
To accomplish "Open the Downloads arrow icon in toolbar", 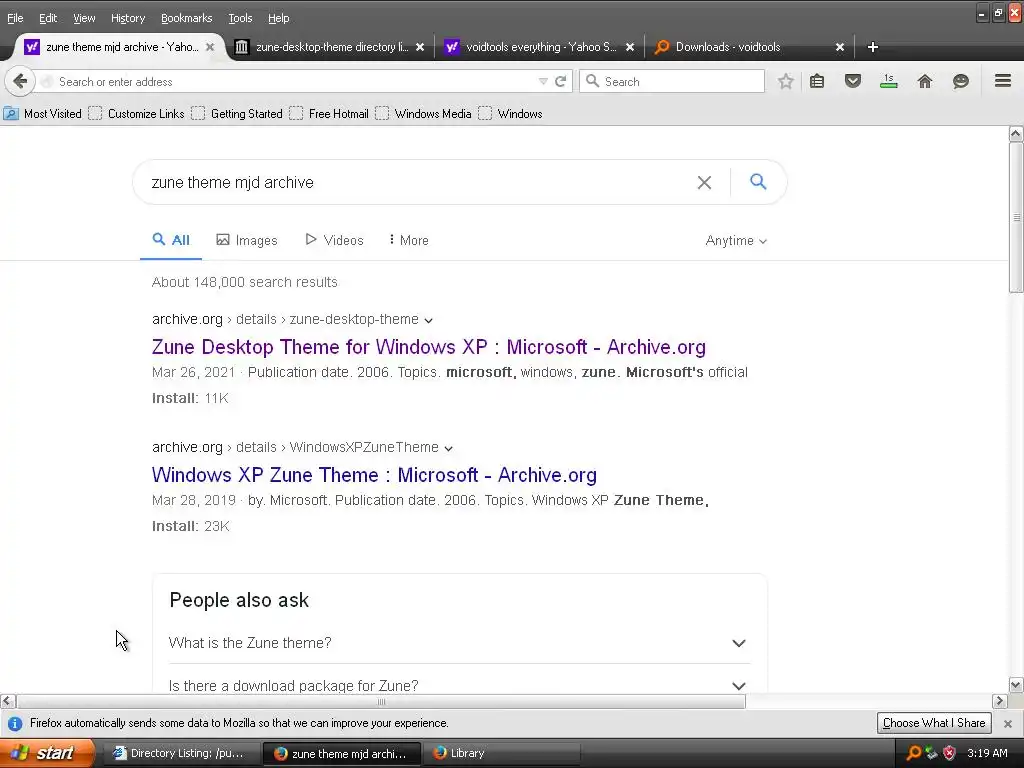I will [x=889, y=82].
